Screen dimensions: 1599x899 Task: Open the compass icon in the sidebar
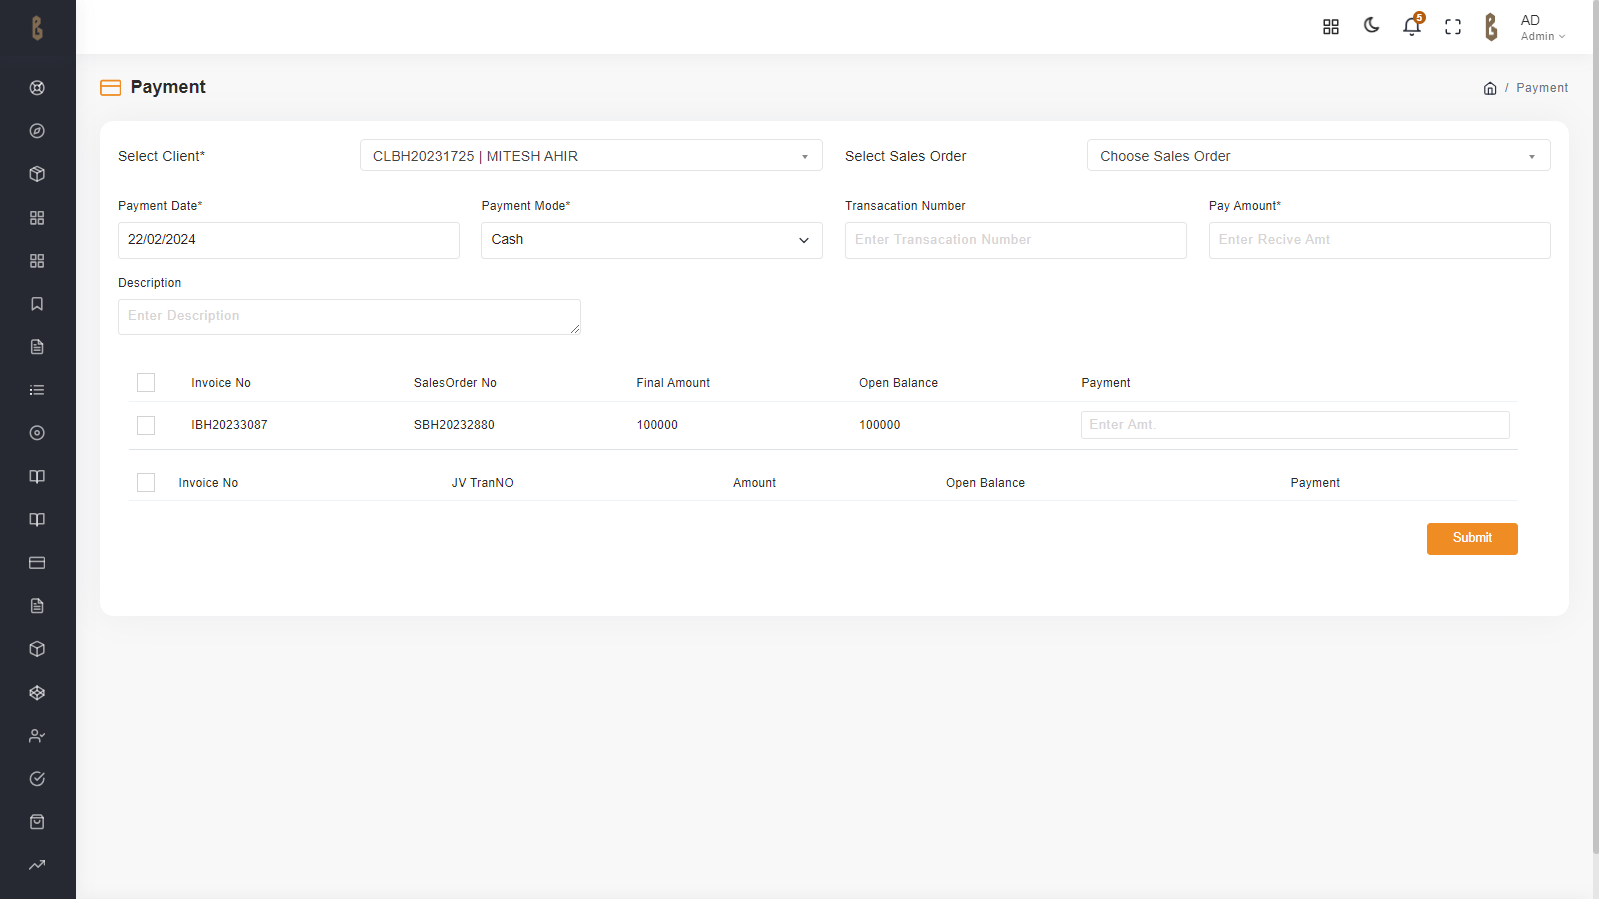pyautogui.click(x=37, y=131)
